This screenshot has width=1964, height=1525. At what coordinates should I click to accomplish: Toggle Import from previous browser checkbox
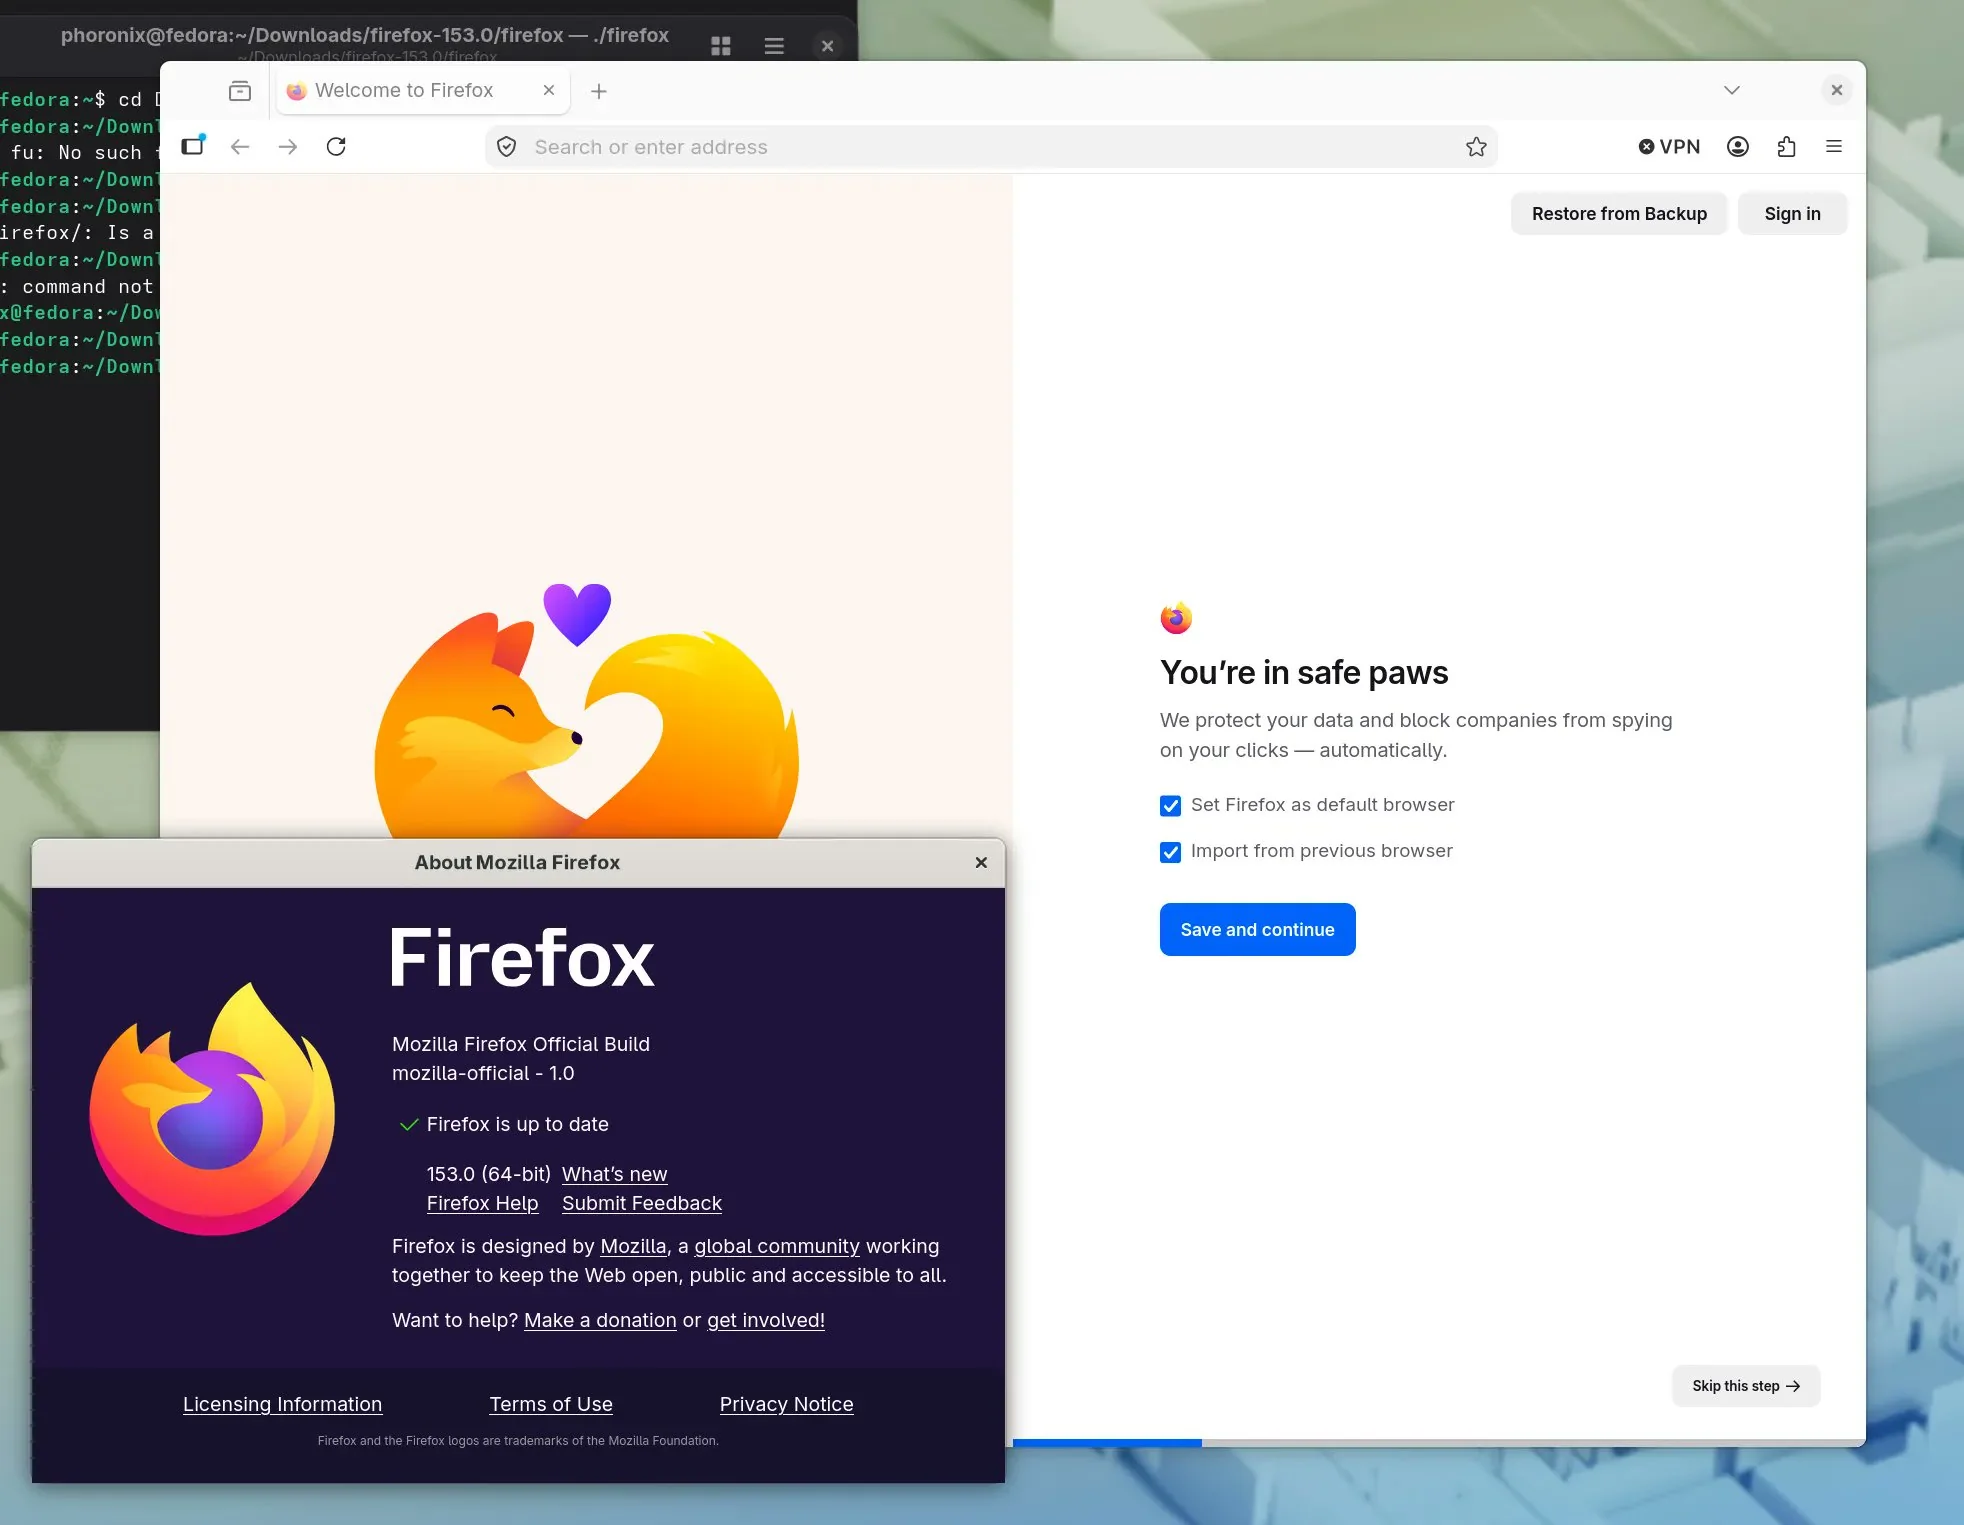[x=1170, y=852]
